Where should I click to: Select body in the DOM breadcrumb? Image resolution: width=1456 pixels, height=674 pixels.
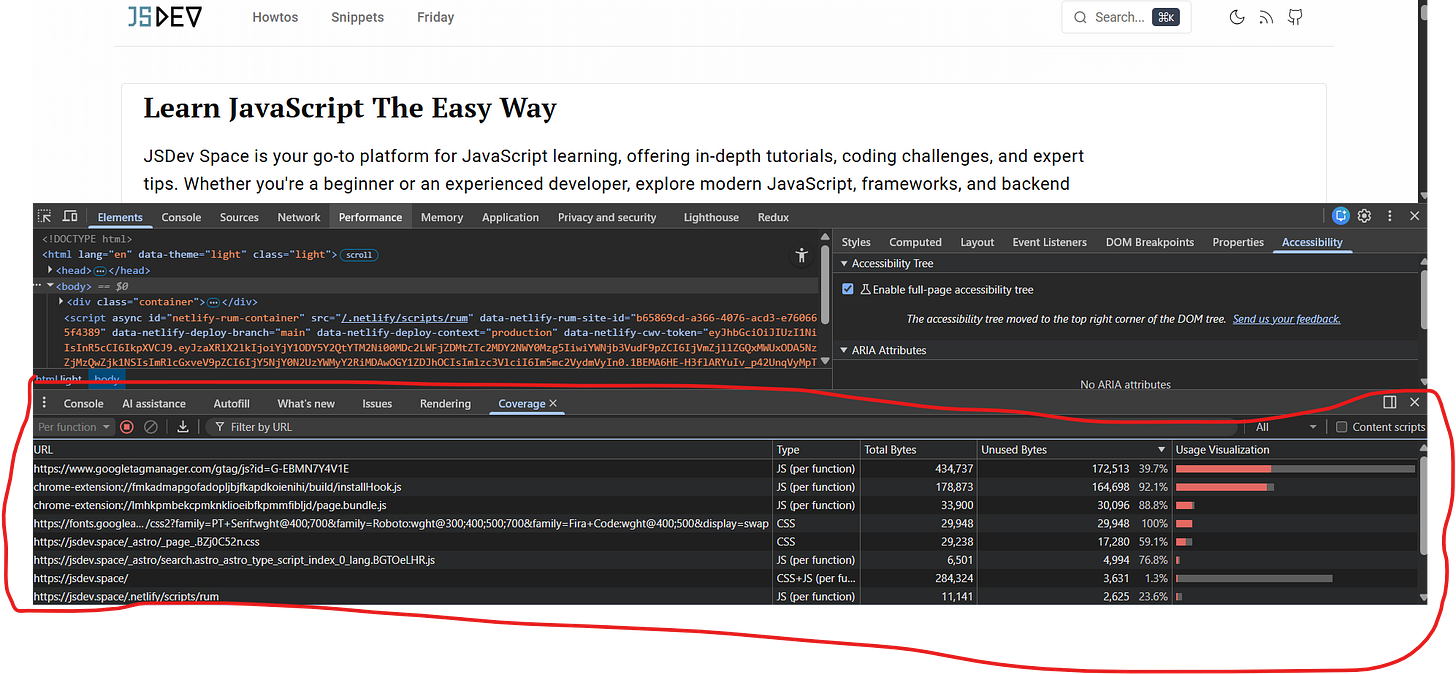point(107,380)
